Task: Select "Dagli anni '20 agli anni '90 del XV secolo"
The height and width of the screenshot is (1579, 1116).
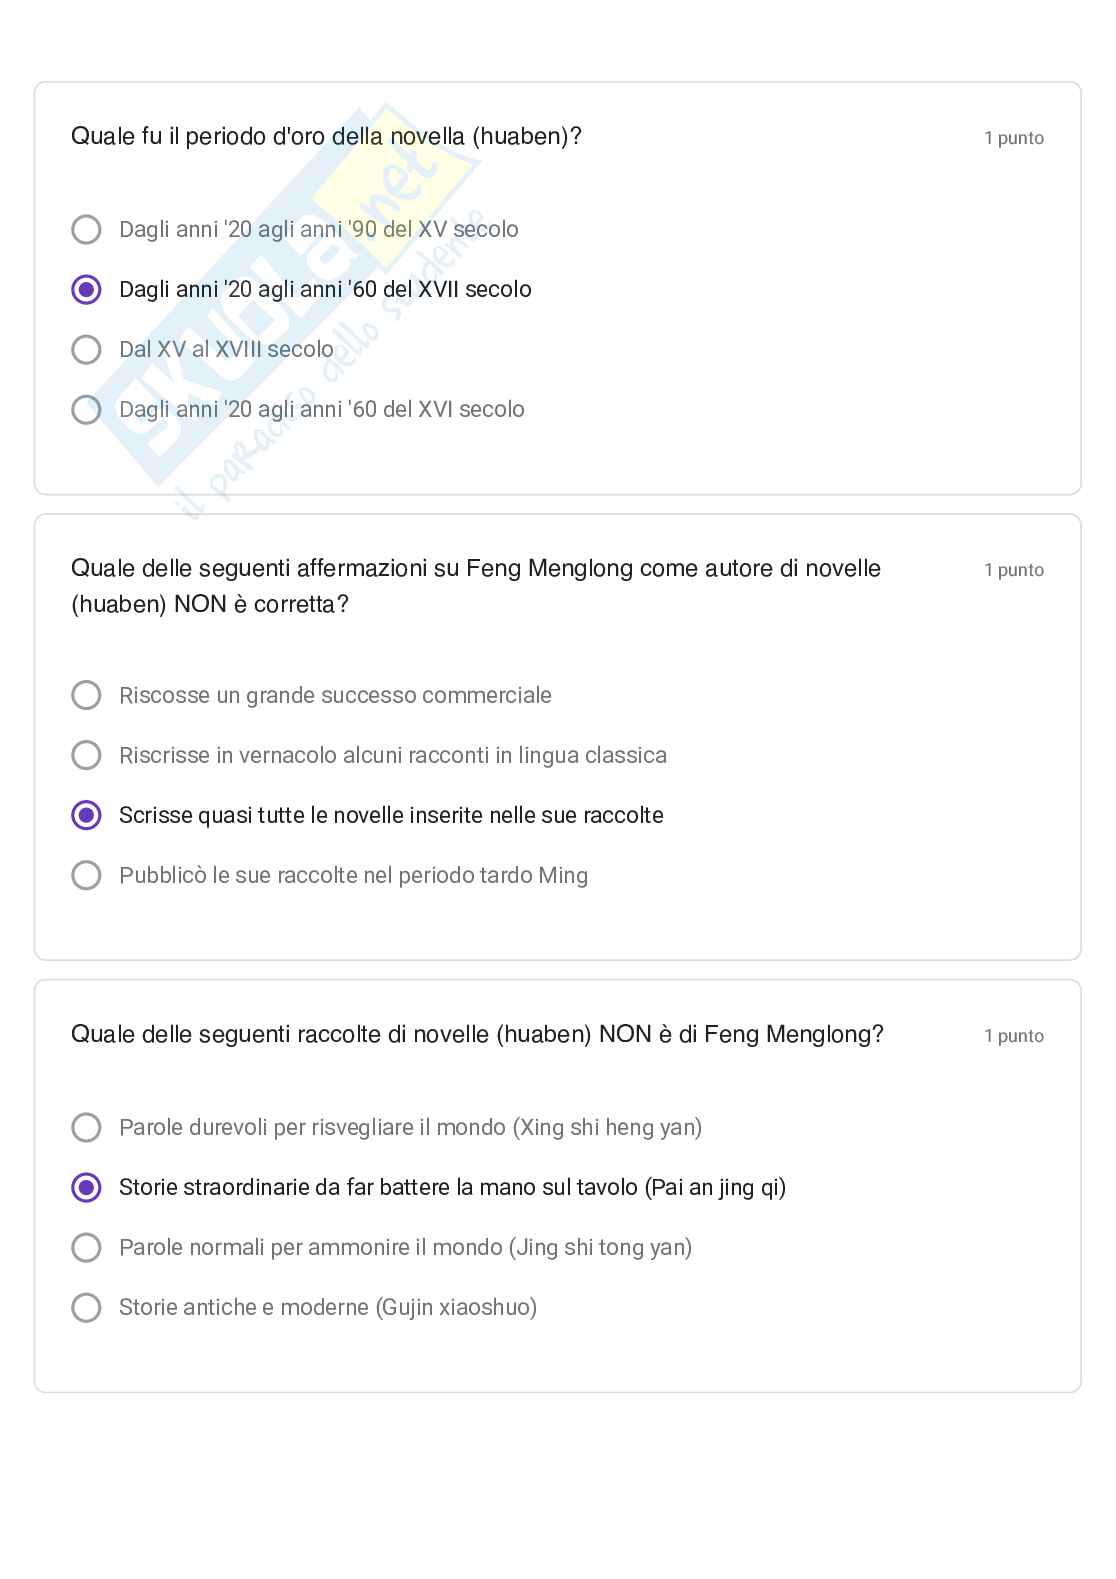Action: coord(87,230)
